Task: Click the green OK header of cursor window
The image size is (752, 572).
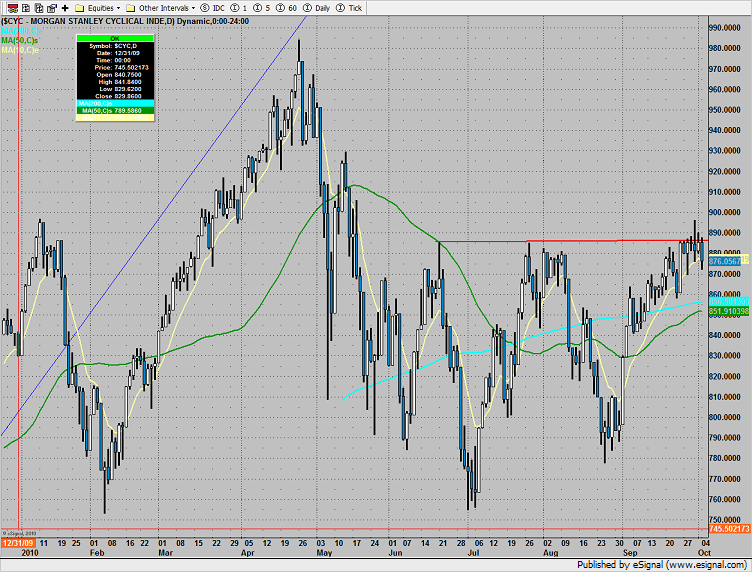Action: tap(115, 38)
